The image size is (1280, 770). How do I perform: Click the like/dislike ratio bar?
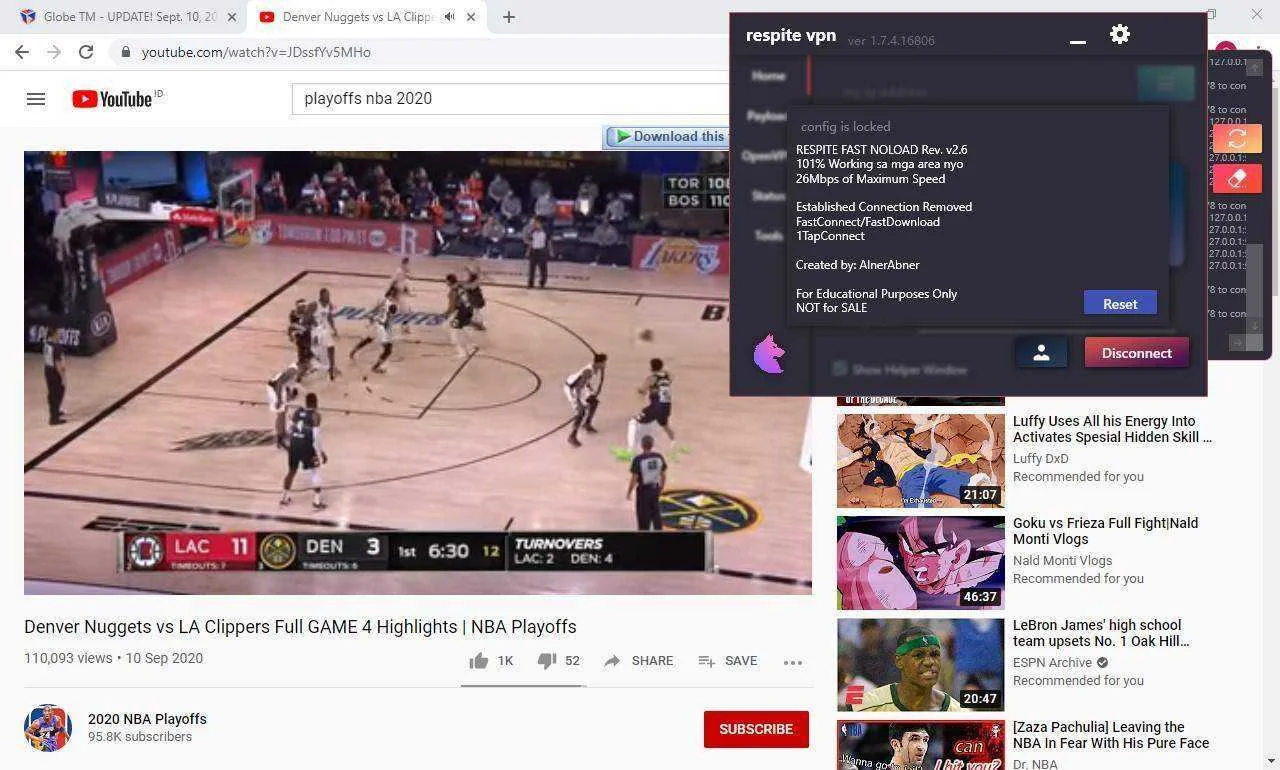coord(523,686)
